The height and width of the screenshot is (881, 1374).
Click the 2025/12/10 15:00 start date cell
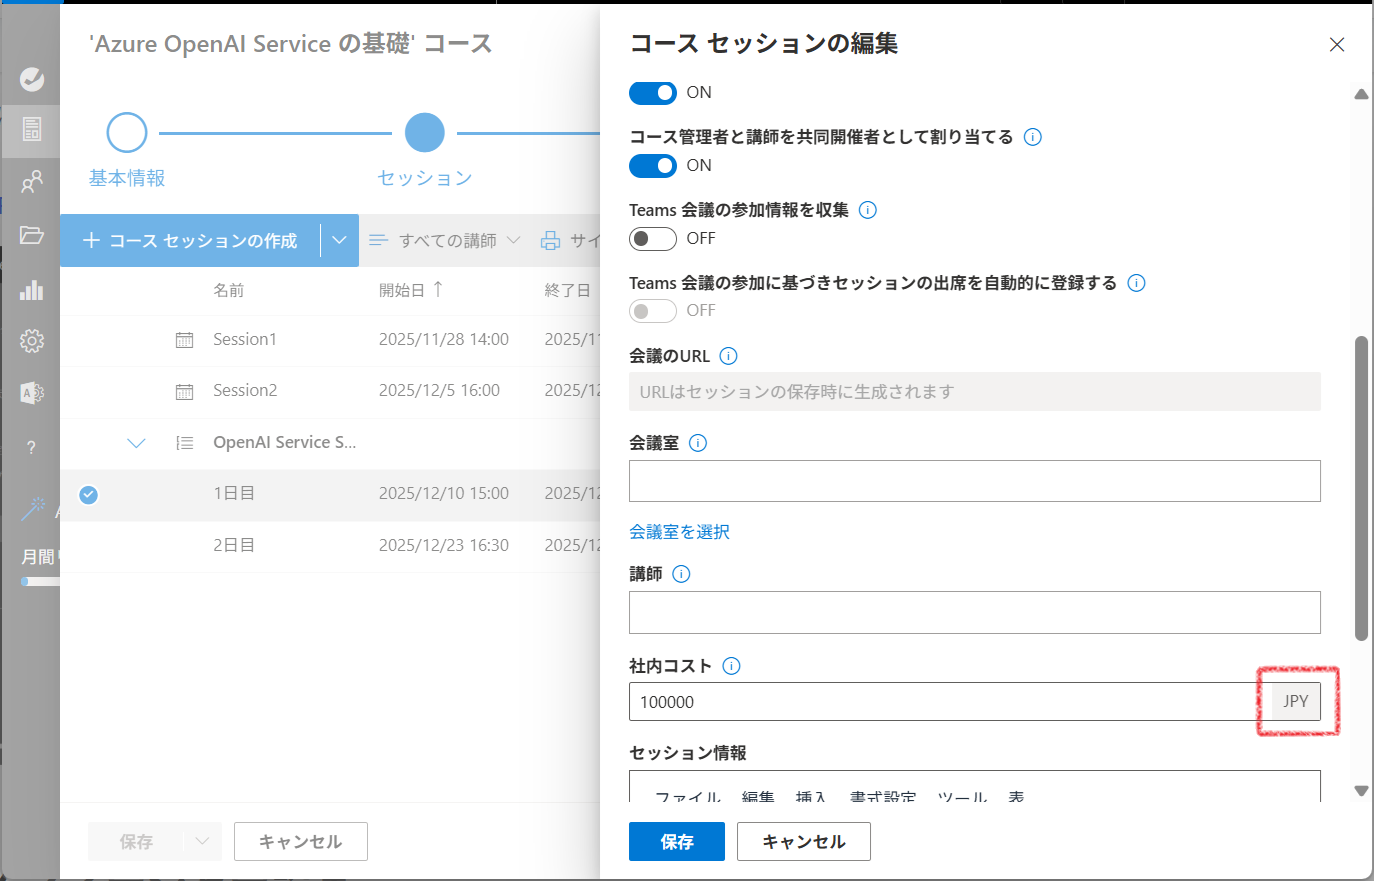click(444, 494)
